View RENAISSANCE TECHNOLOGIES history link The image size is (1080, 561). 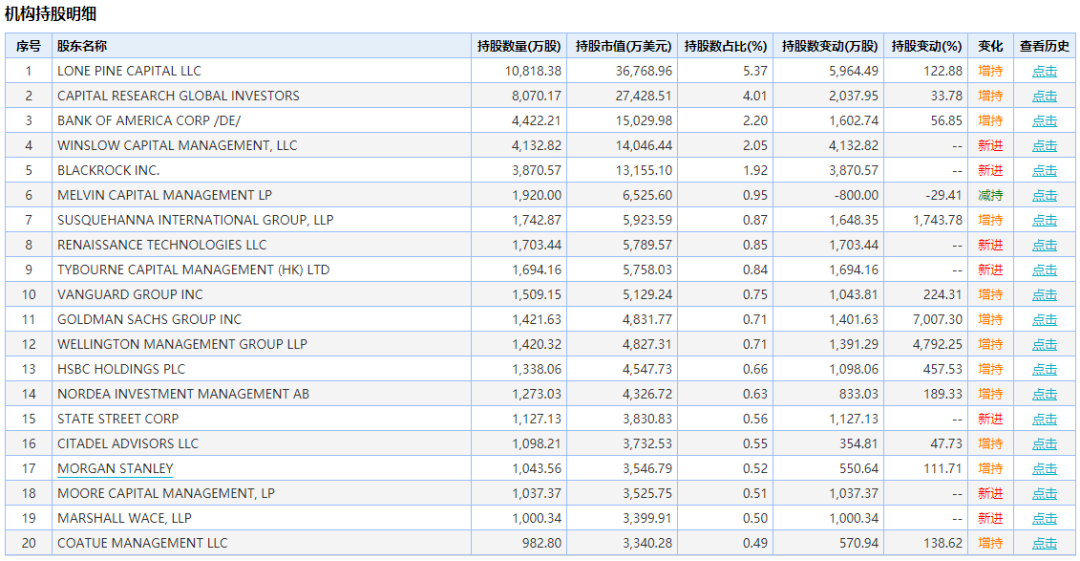1044,245
